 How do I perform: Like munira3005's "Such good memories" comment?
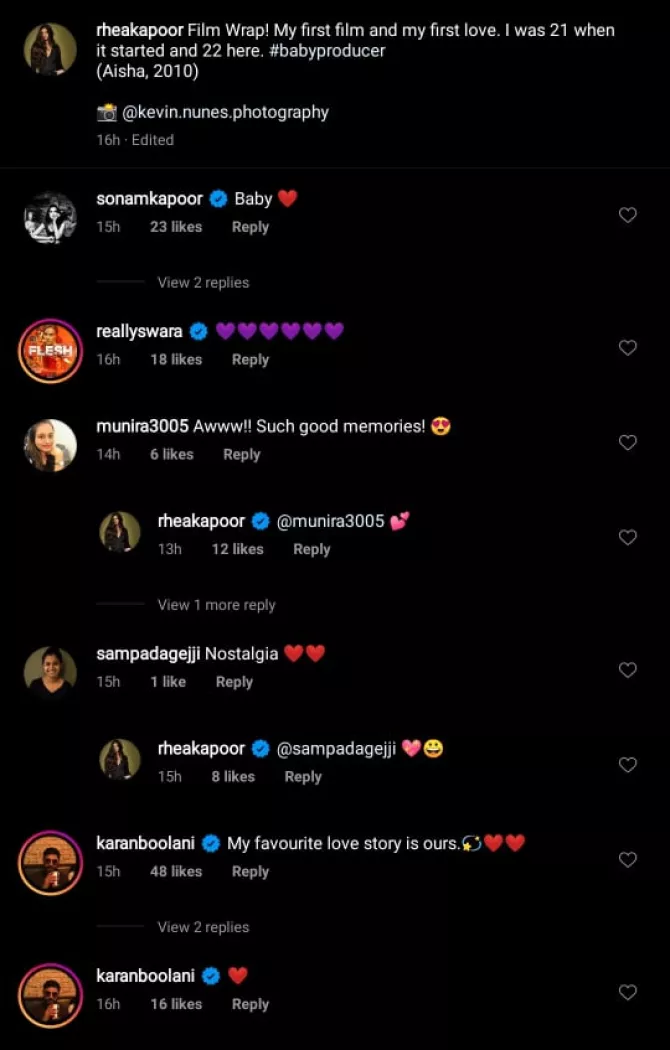pyautogui.click(x=628, y=443)
